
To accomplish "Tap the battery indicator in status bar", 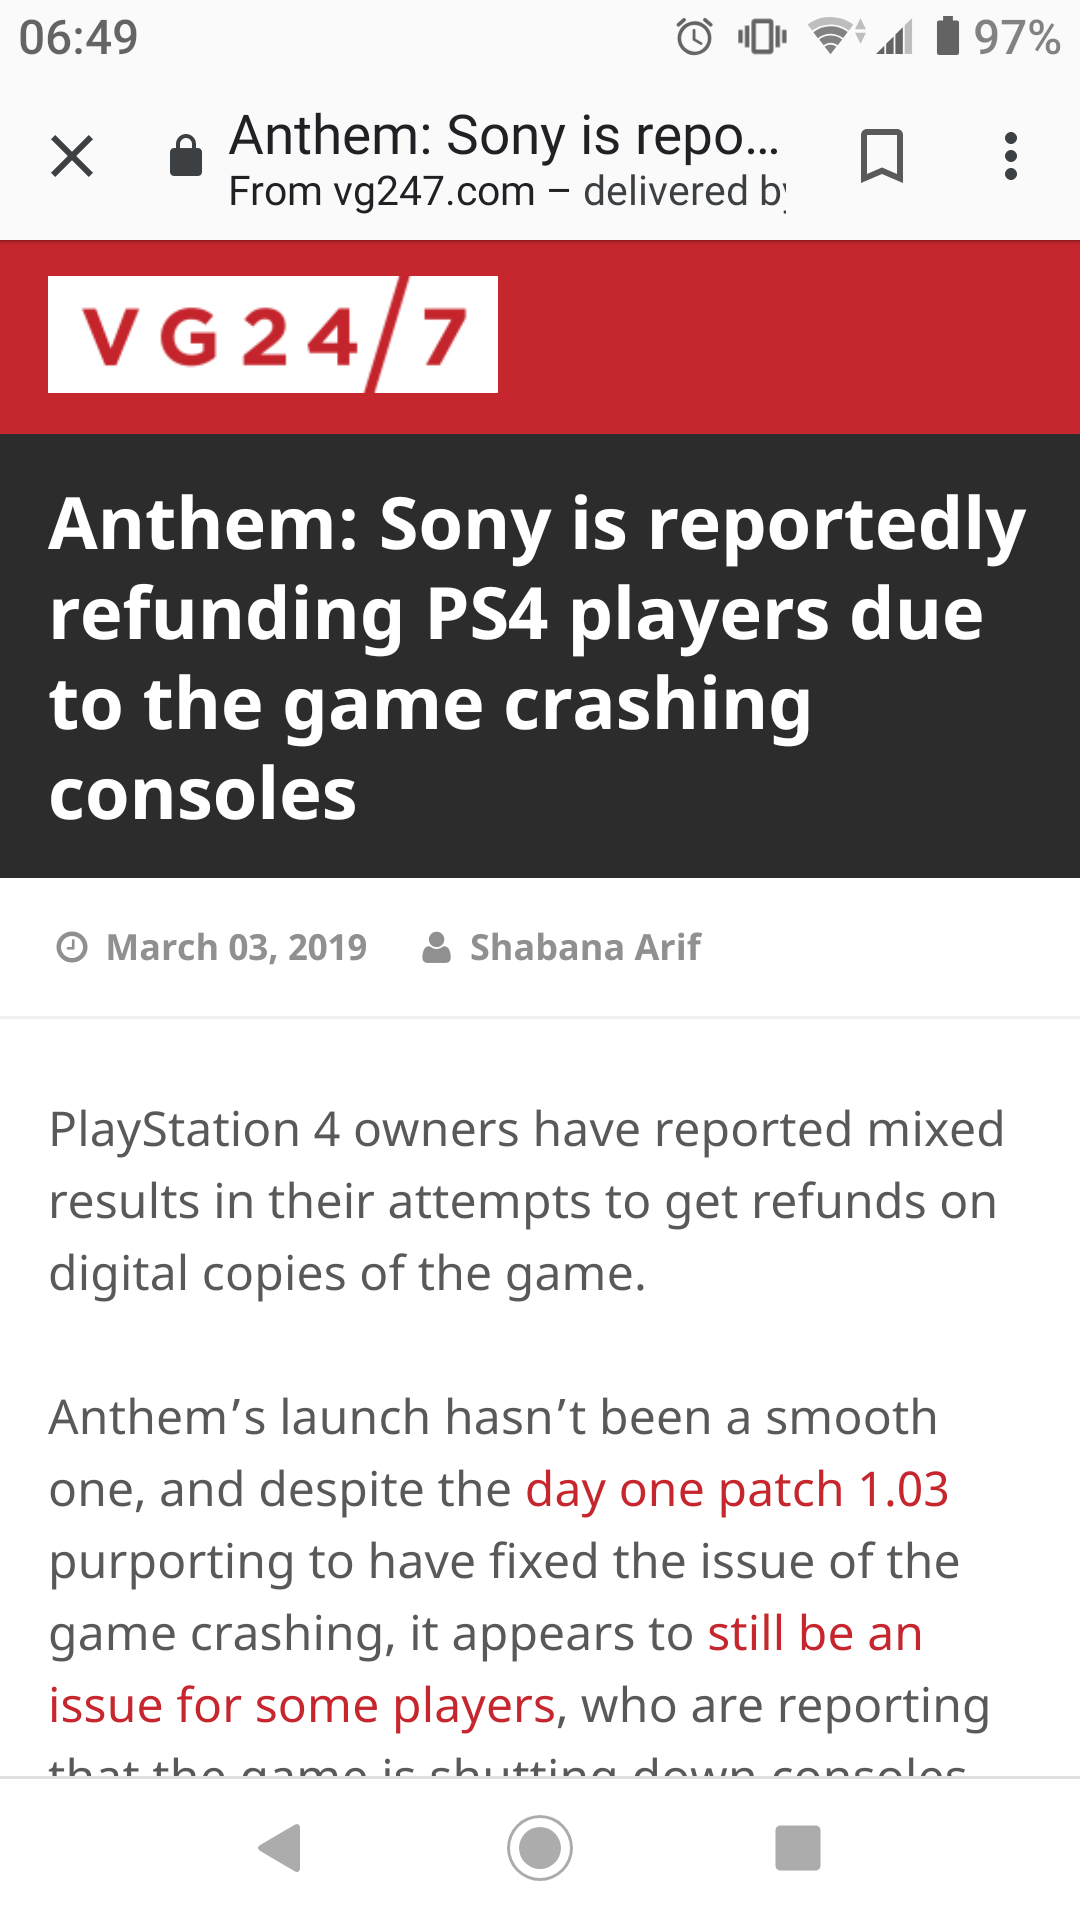I will [947, 37].
